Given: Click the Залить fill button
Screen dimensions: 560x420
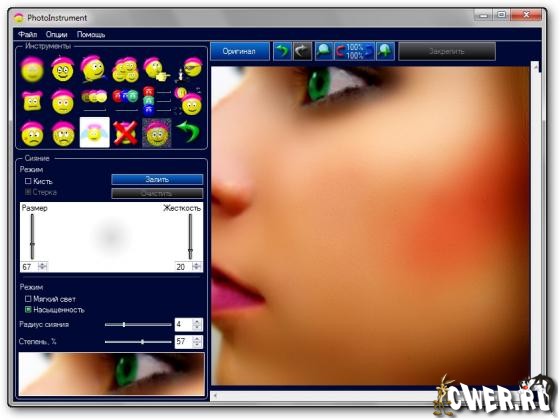Looking at the screenshot, I should pyautogui.click(x=157, y=179).
